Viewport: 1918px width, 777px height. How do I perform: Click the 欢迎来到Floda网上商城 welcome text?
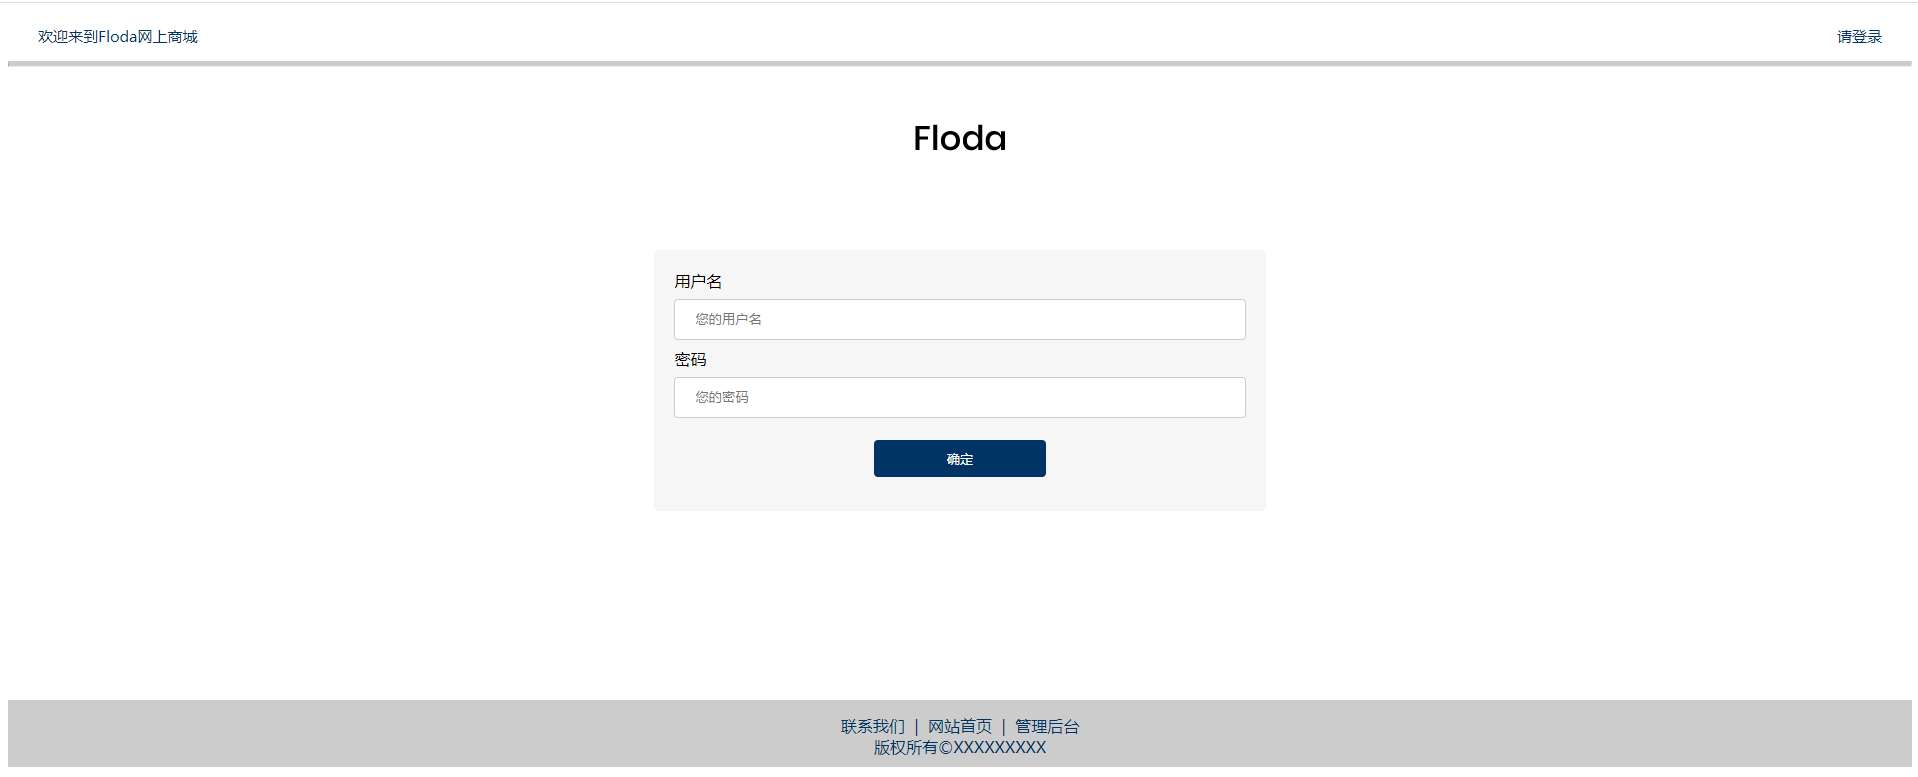(118, 37)
